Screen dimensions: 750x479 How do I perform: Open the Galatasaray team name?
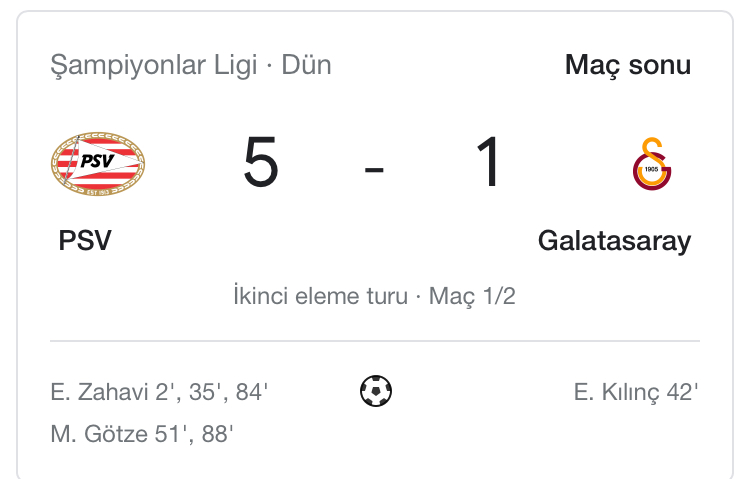click(614, 241)
